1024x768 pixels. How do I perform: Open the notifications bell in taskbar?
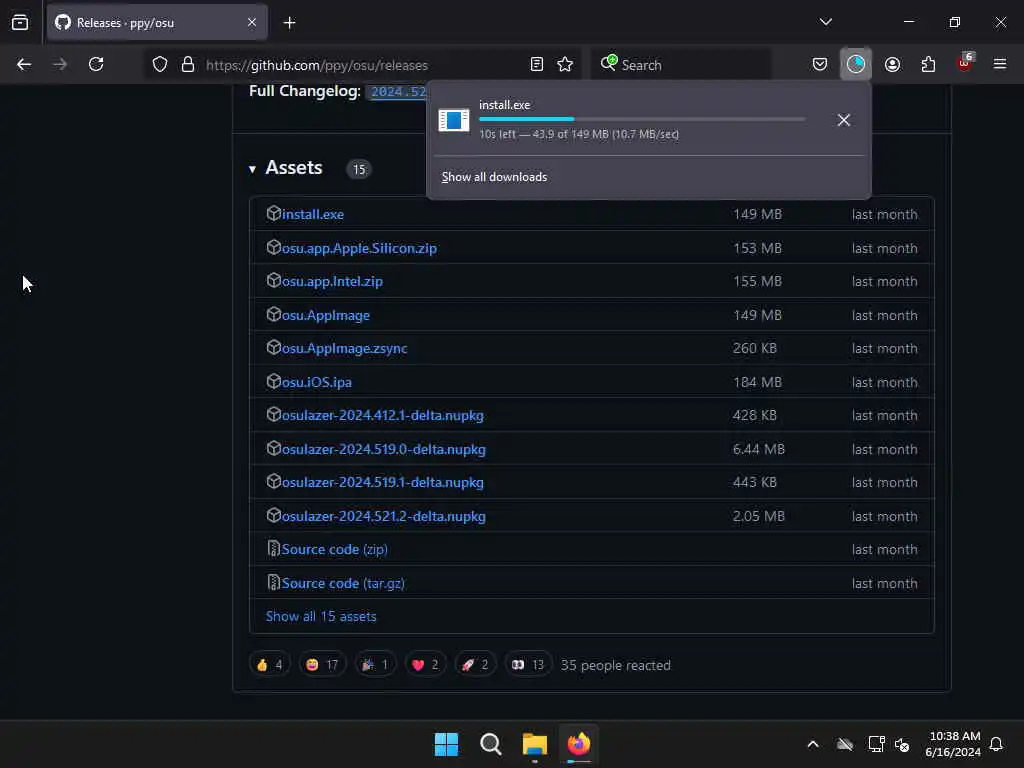(x=997, y=744)
